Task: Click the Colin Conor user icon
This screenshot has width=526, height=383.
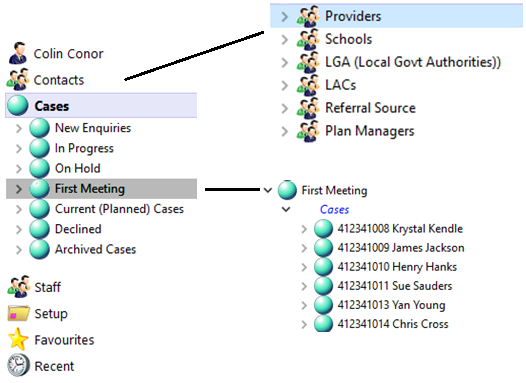Action: pyautogui.click(x=18, y=53)
